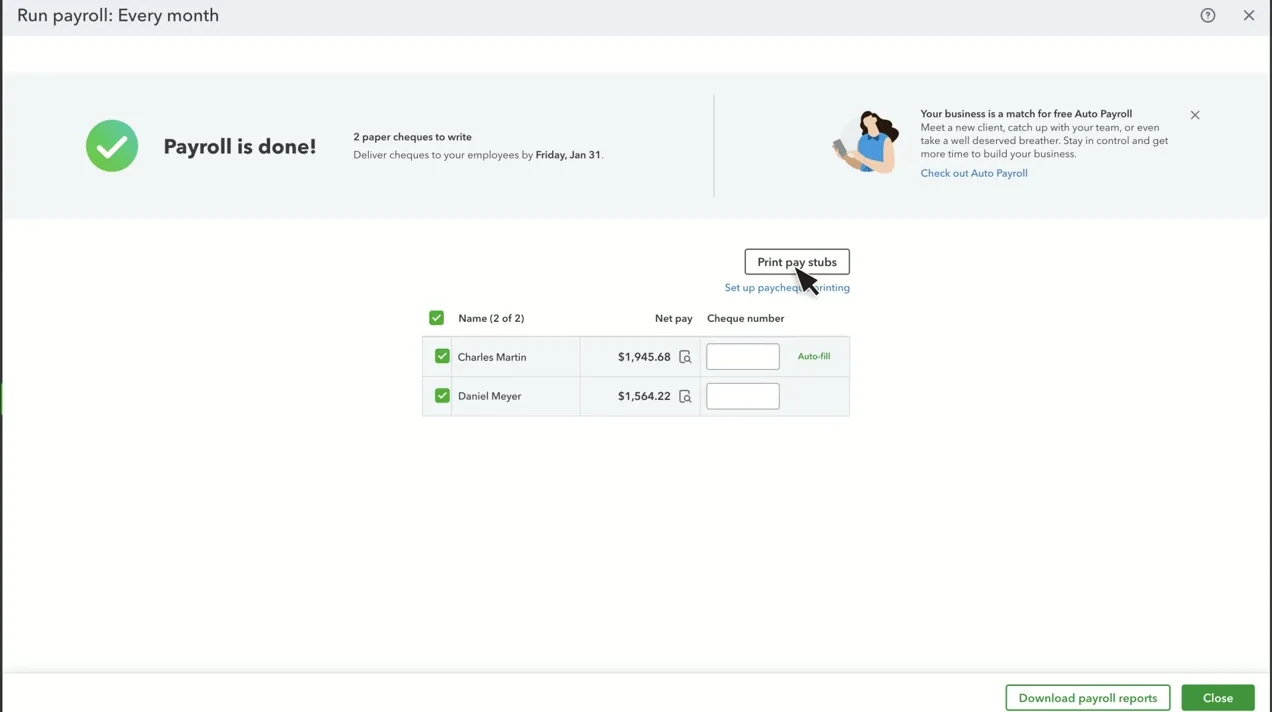
Task: Click the green Close button
Action: (1218, 698)
